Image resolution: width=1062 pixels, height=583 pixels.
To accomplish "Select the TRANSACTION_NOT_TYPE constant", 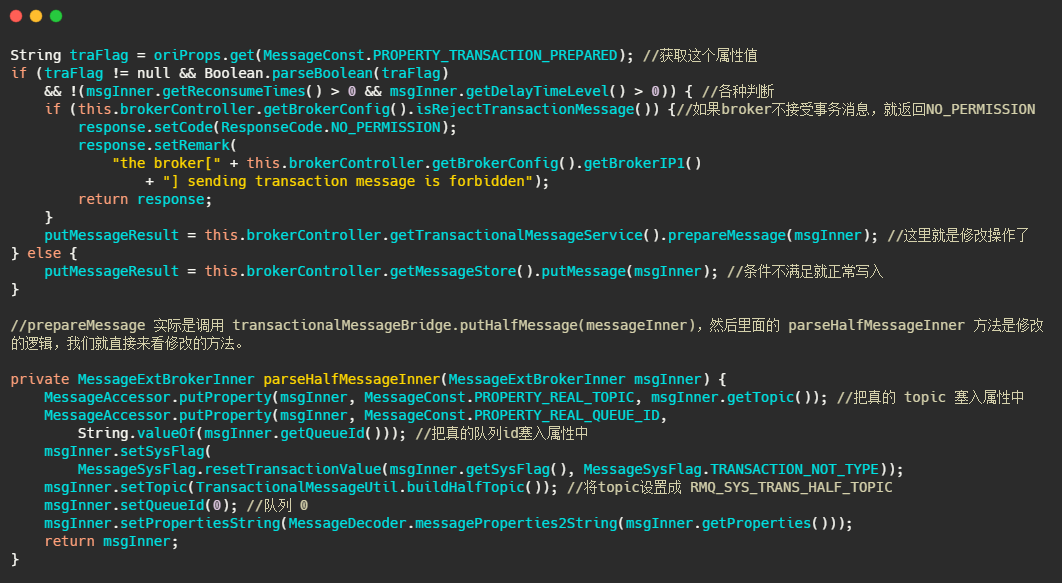I will point(794,469).
